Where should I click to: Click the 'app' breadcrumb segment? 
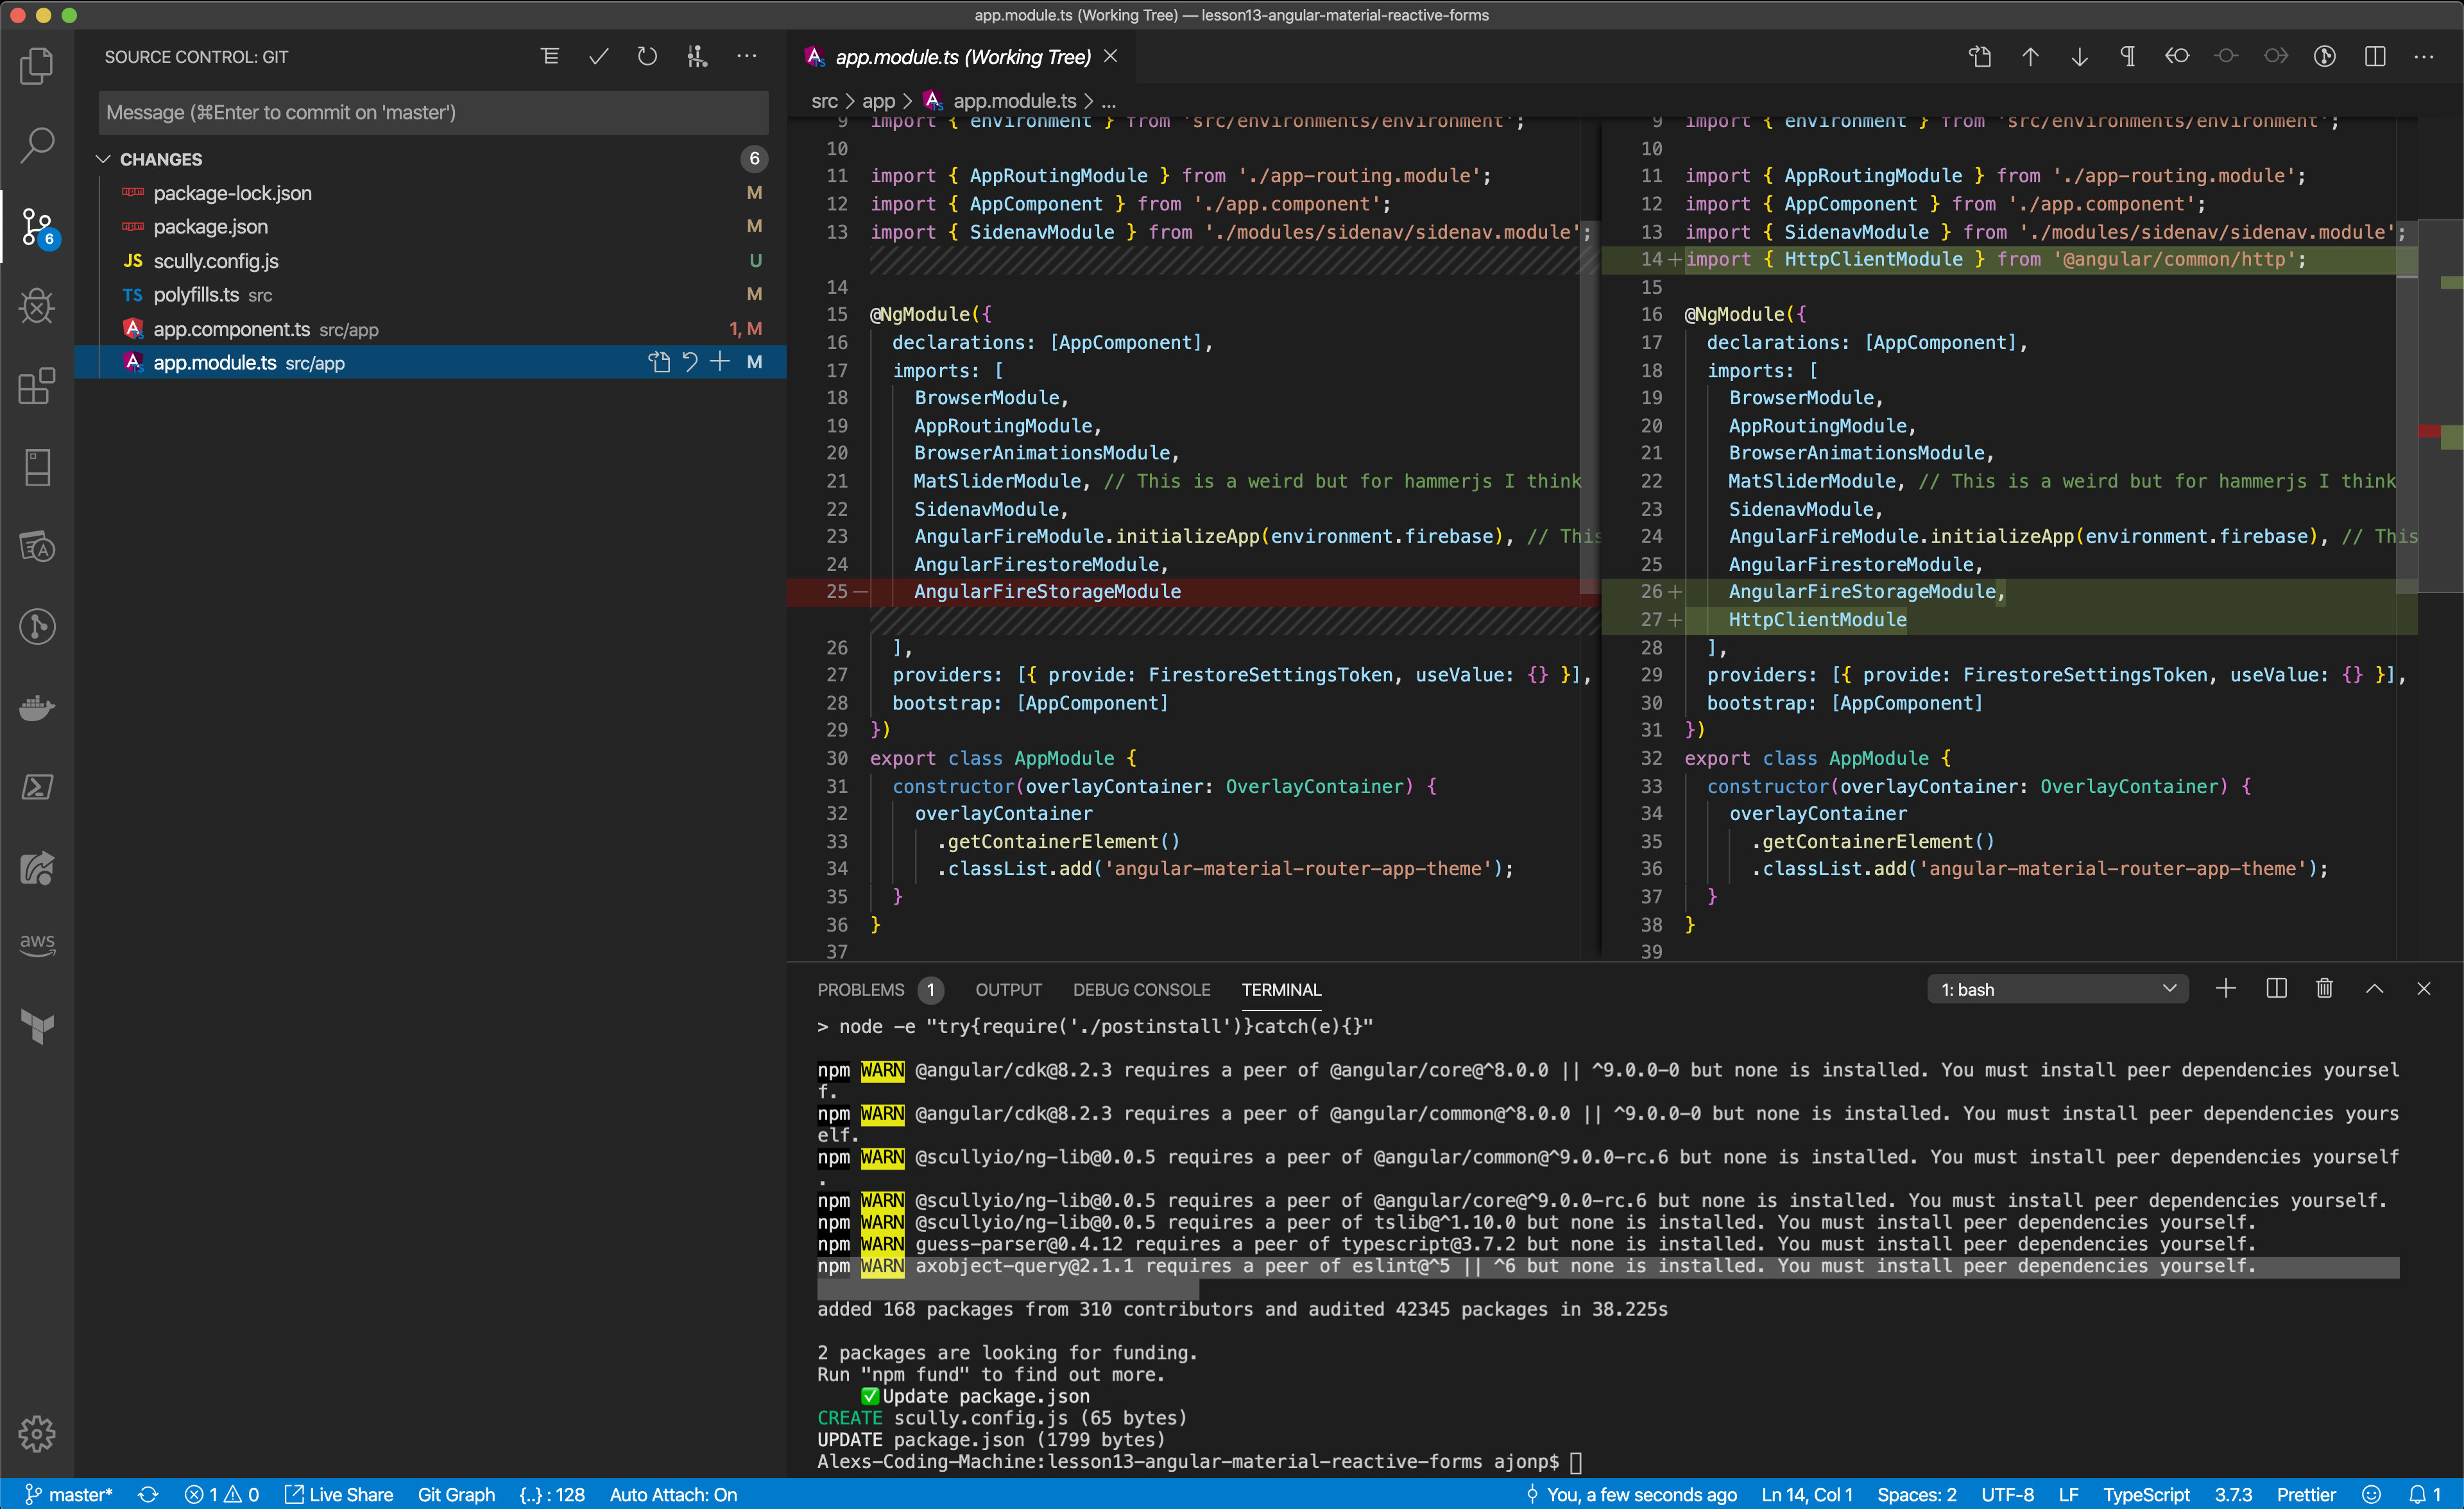878,101
